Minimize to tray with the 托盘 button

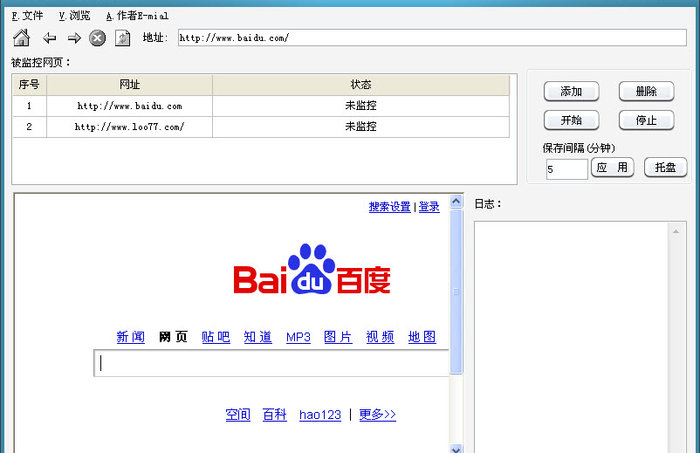pyautogui.click(x=665, y=168)
